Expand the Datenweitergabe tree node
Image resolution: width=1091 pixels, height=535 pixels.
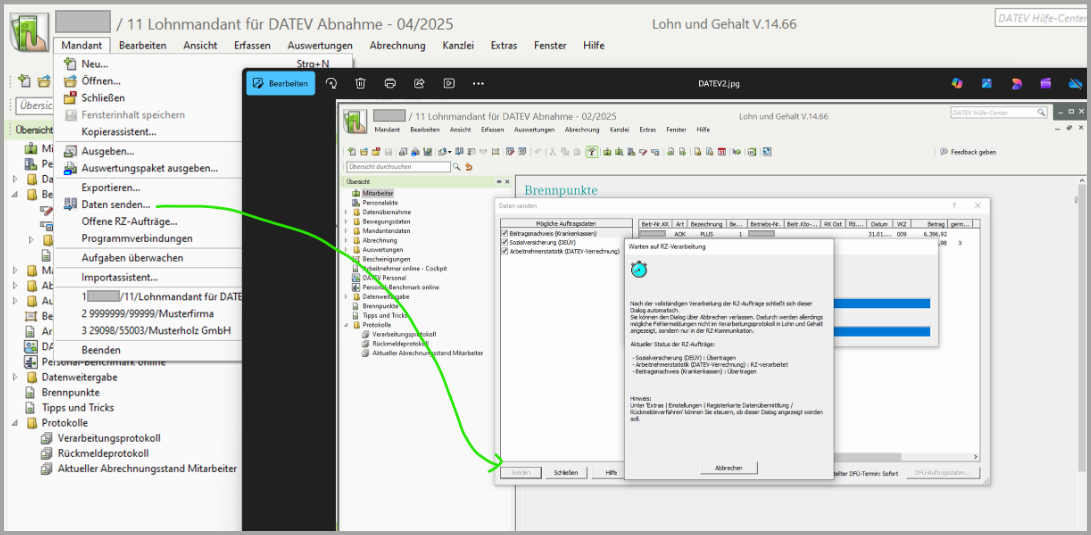pos(15,377)
